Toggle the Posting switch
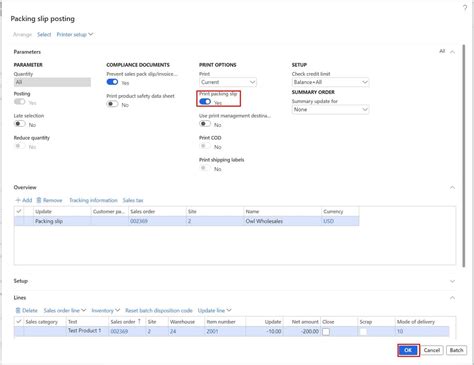The image size is (474, 365). coord(20,102)
